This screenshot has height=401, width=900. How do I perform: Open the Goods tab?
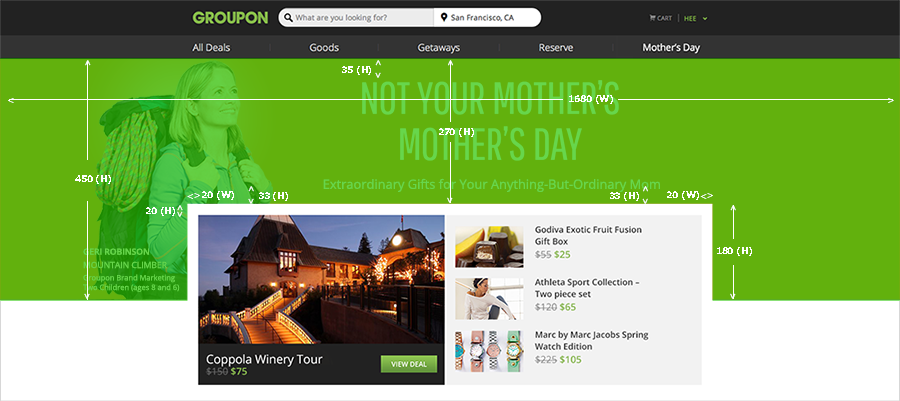(x=324, y=48)
